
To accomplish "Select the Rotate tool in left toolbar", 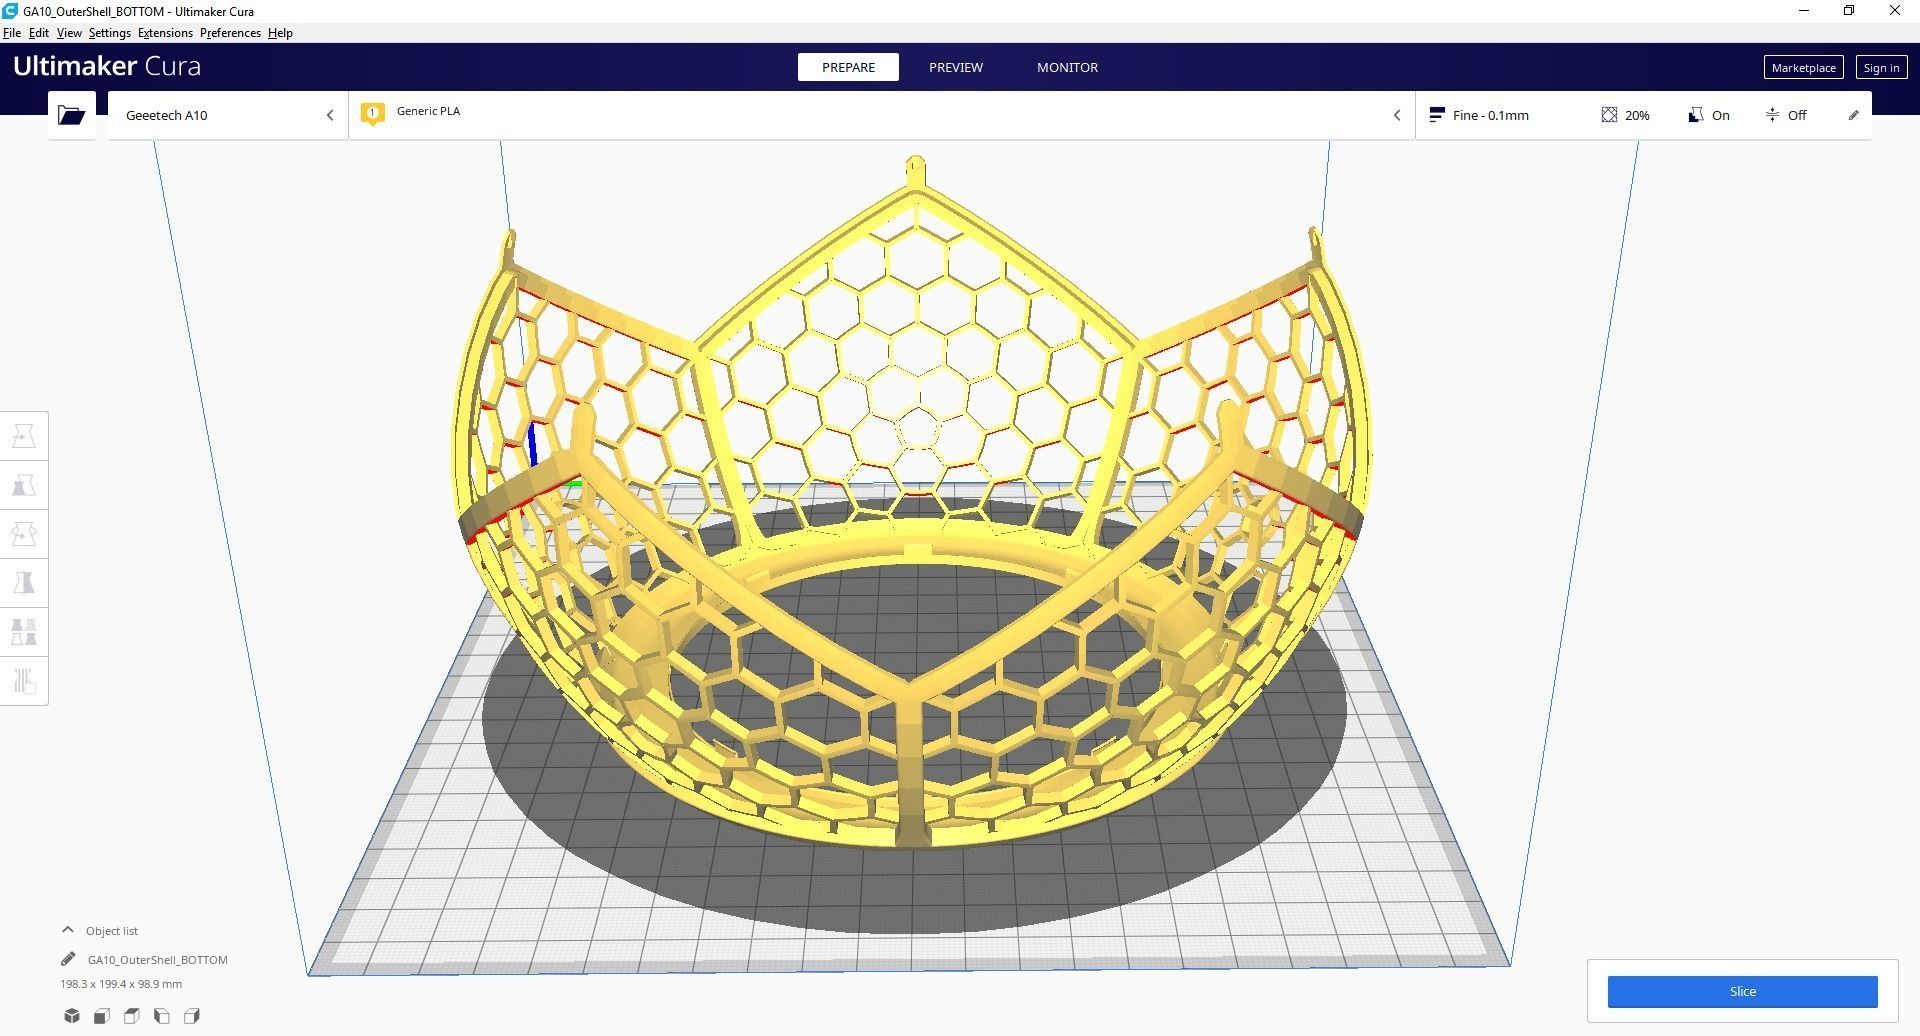I will (x=24, y=534).
